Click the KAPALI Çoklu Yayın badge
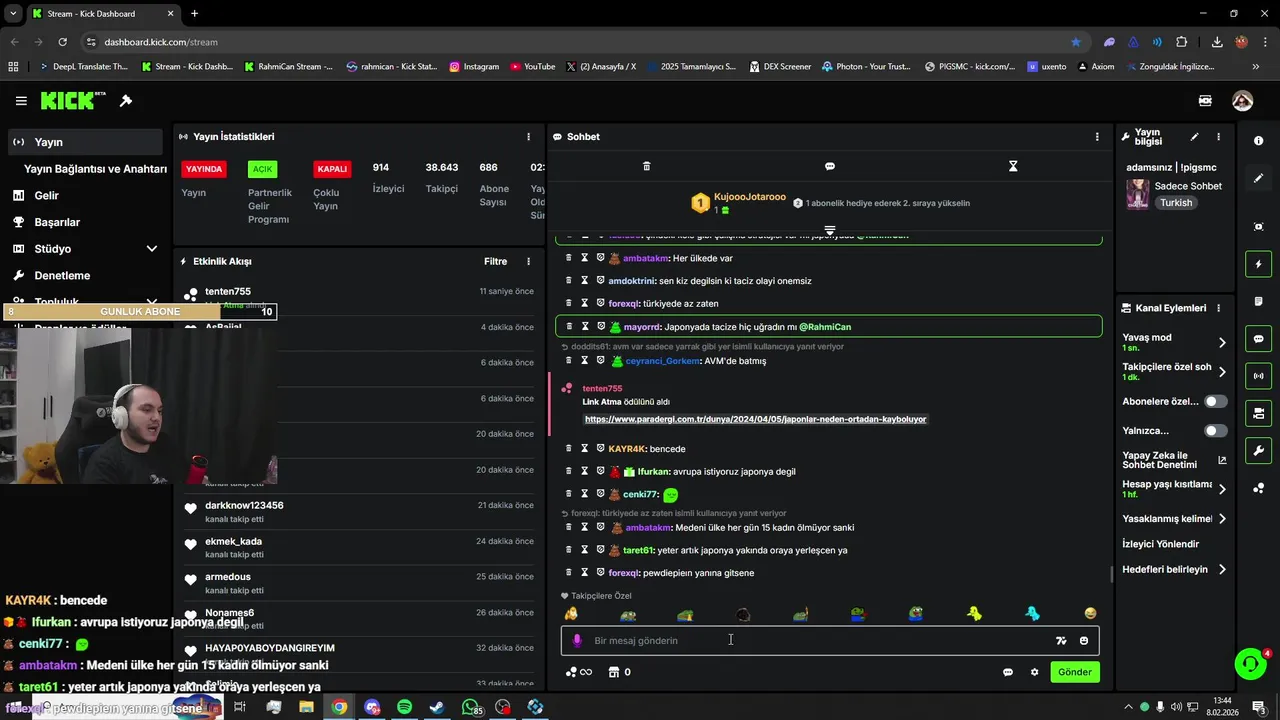Viewport: 1280px width, 720px height. coord(332,169)
